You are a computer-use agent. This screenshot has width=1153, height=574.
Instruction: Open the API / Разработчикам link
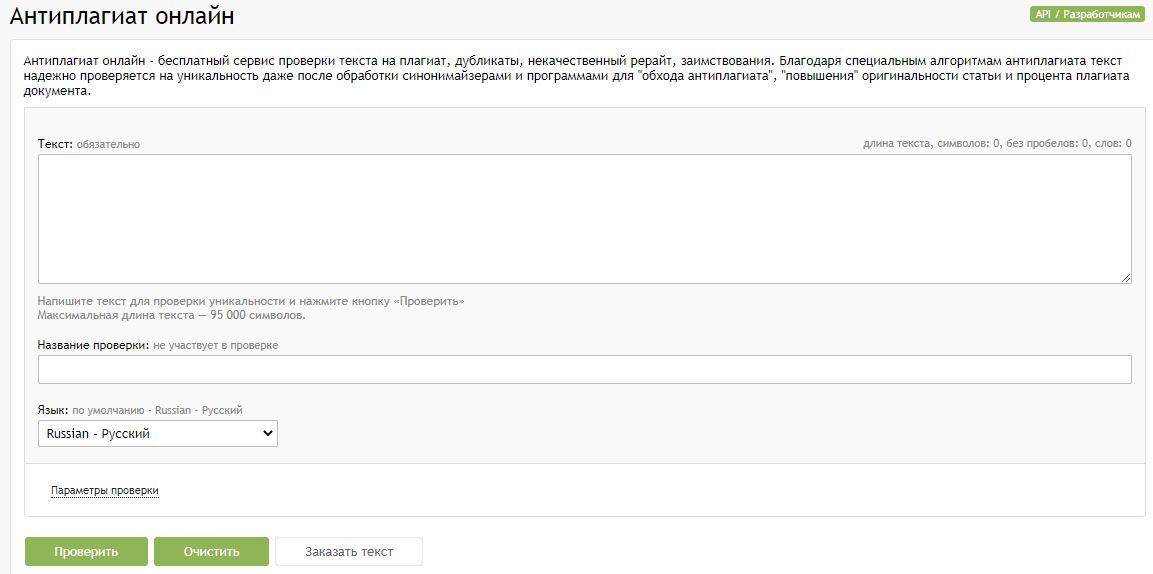[x=1087, y=14]
